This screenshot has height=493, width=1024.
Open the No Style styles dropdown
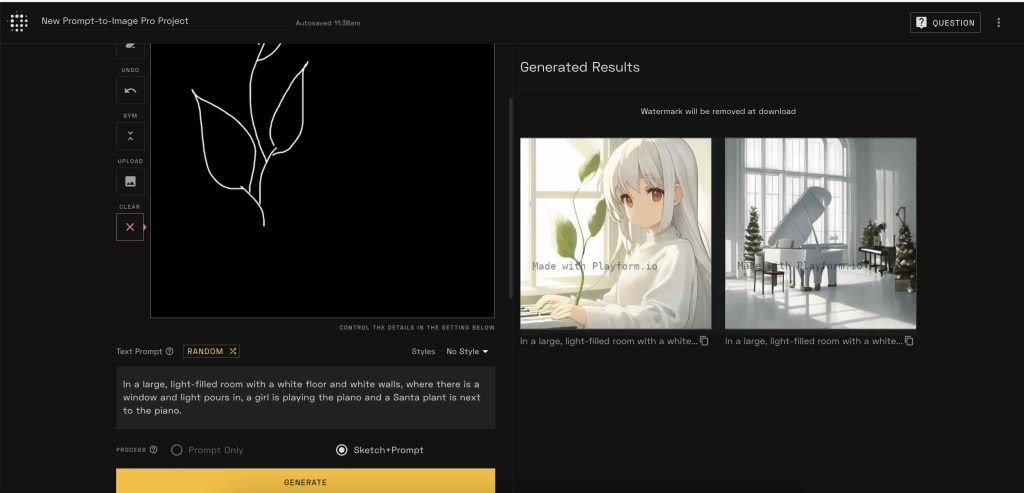pos(466,352)
